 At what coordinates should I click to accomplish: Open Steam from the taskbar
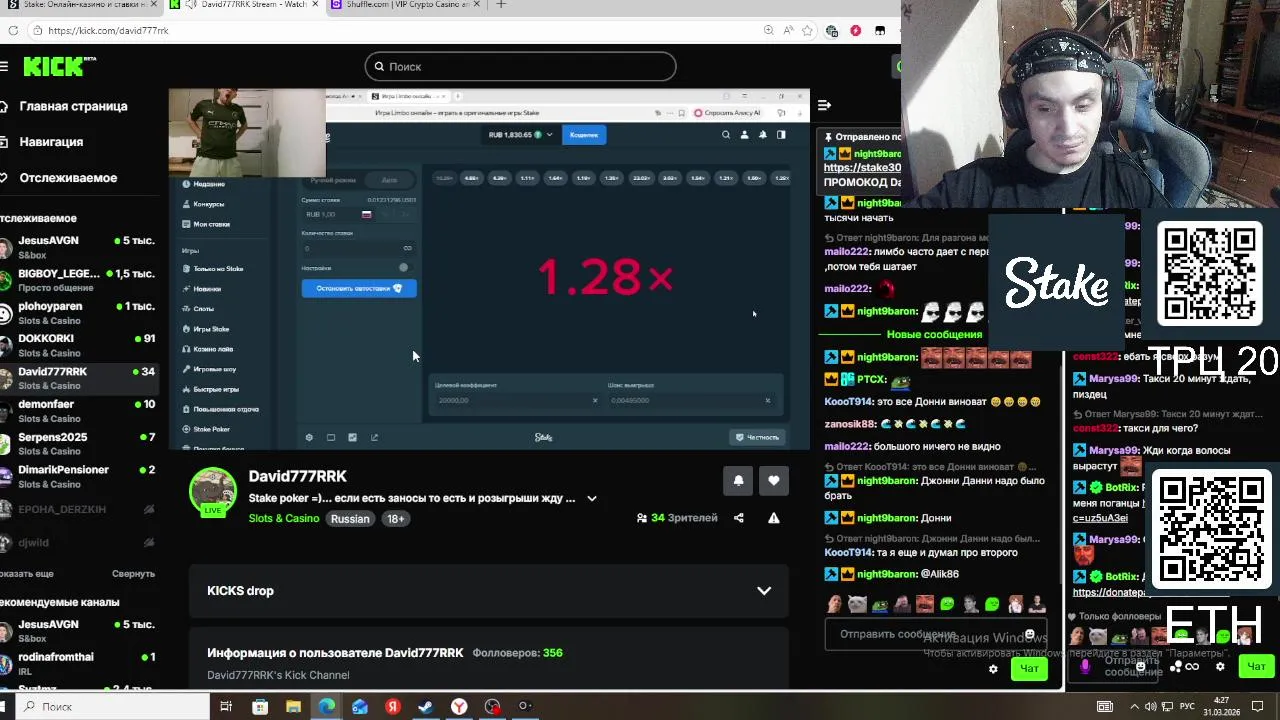click(x=425, y=706)
